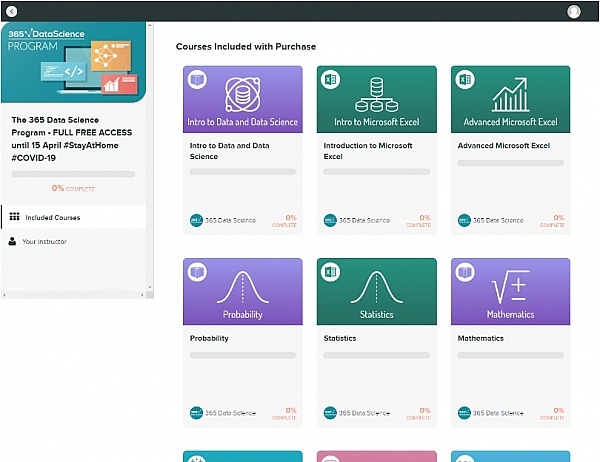Click the Your Instructor person icon

coord(13,241)
